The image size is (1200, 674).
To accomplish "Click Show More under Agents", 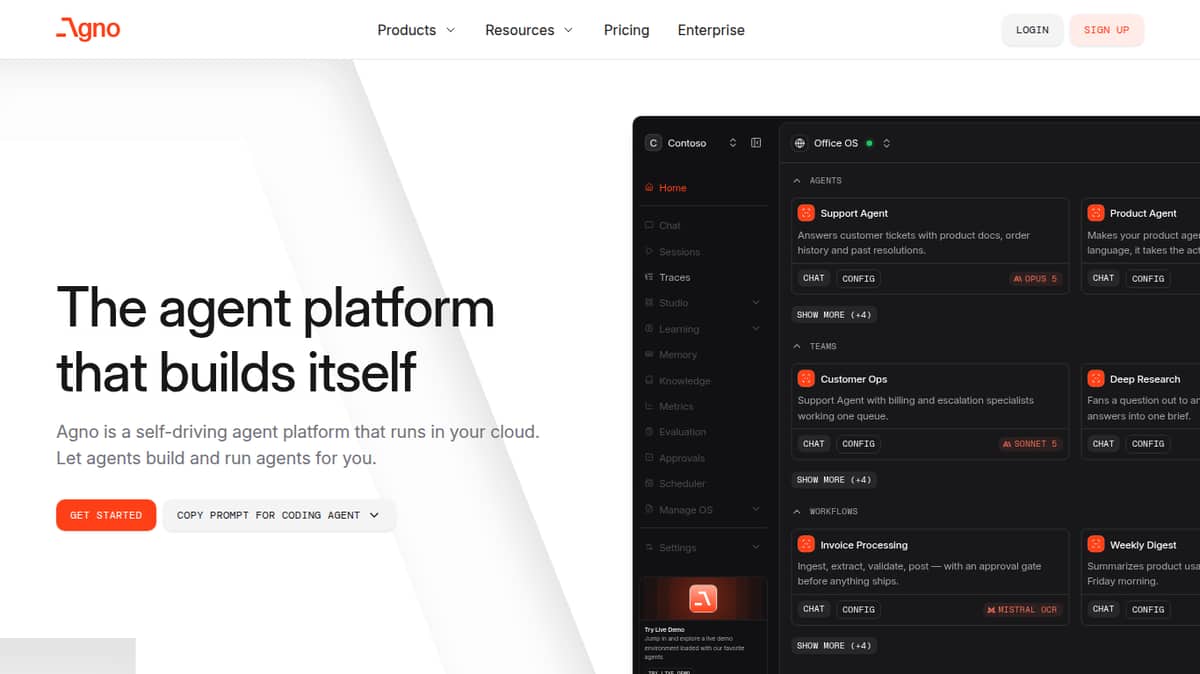I will click(833, 315).
